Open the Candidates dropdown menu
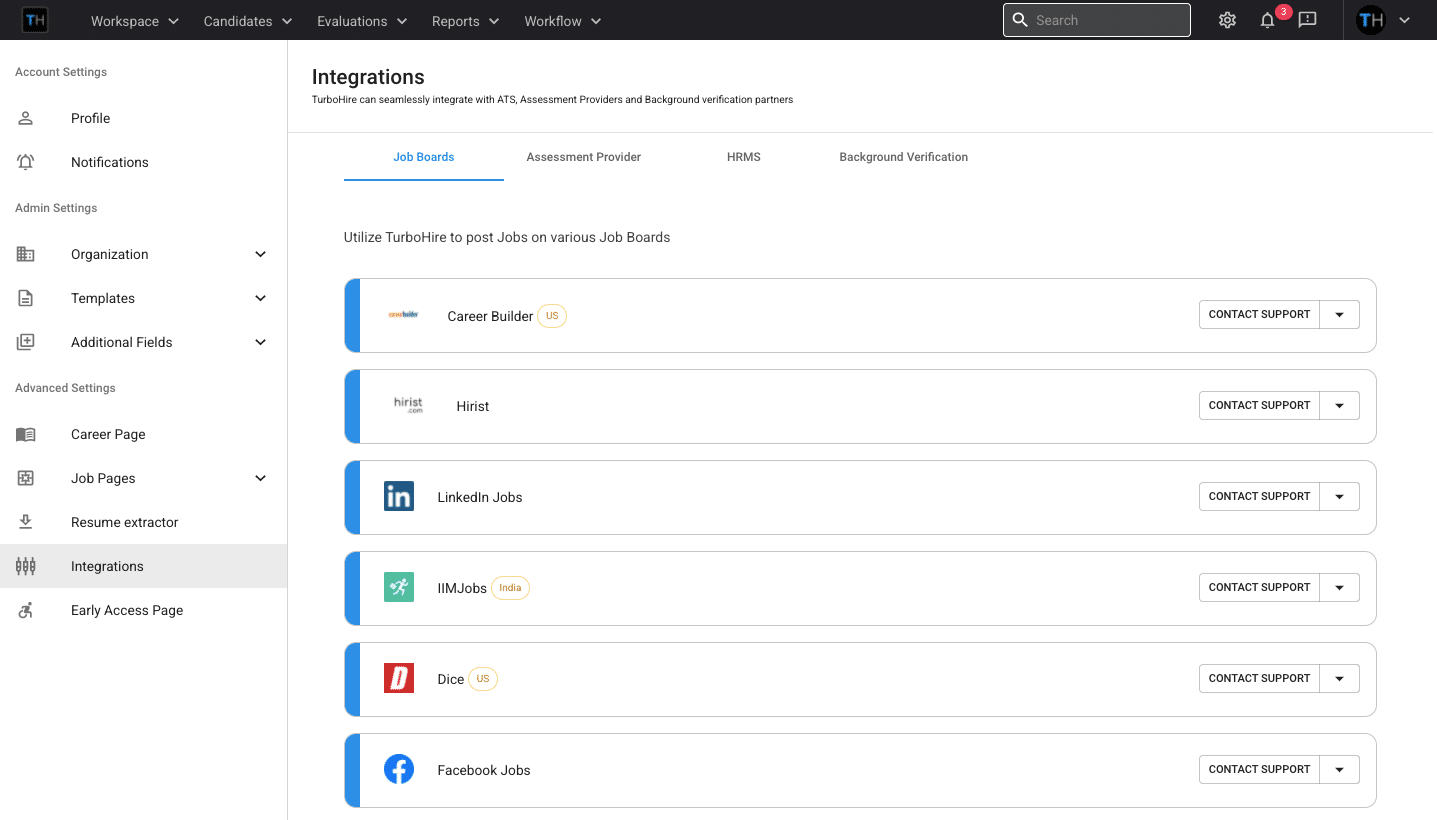 (246, 20)
